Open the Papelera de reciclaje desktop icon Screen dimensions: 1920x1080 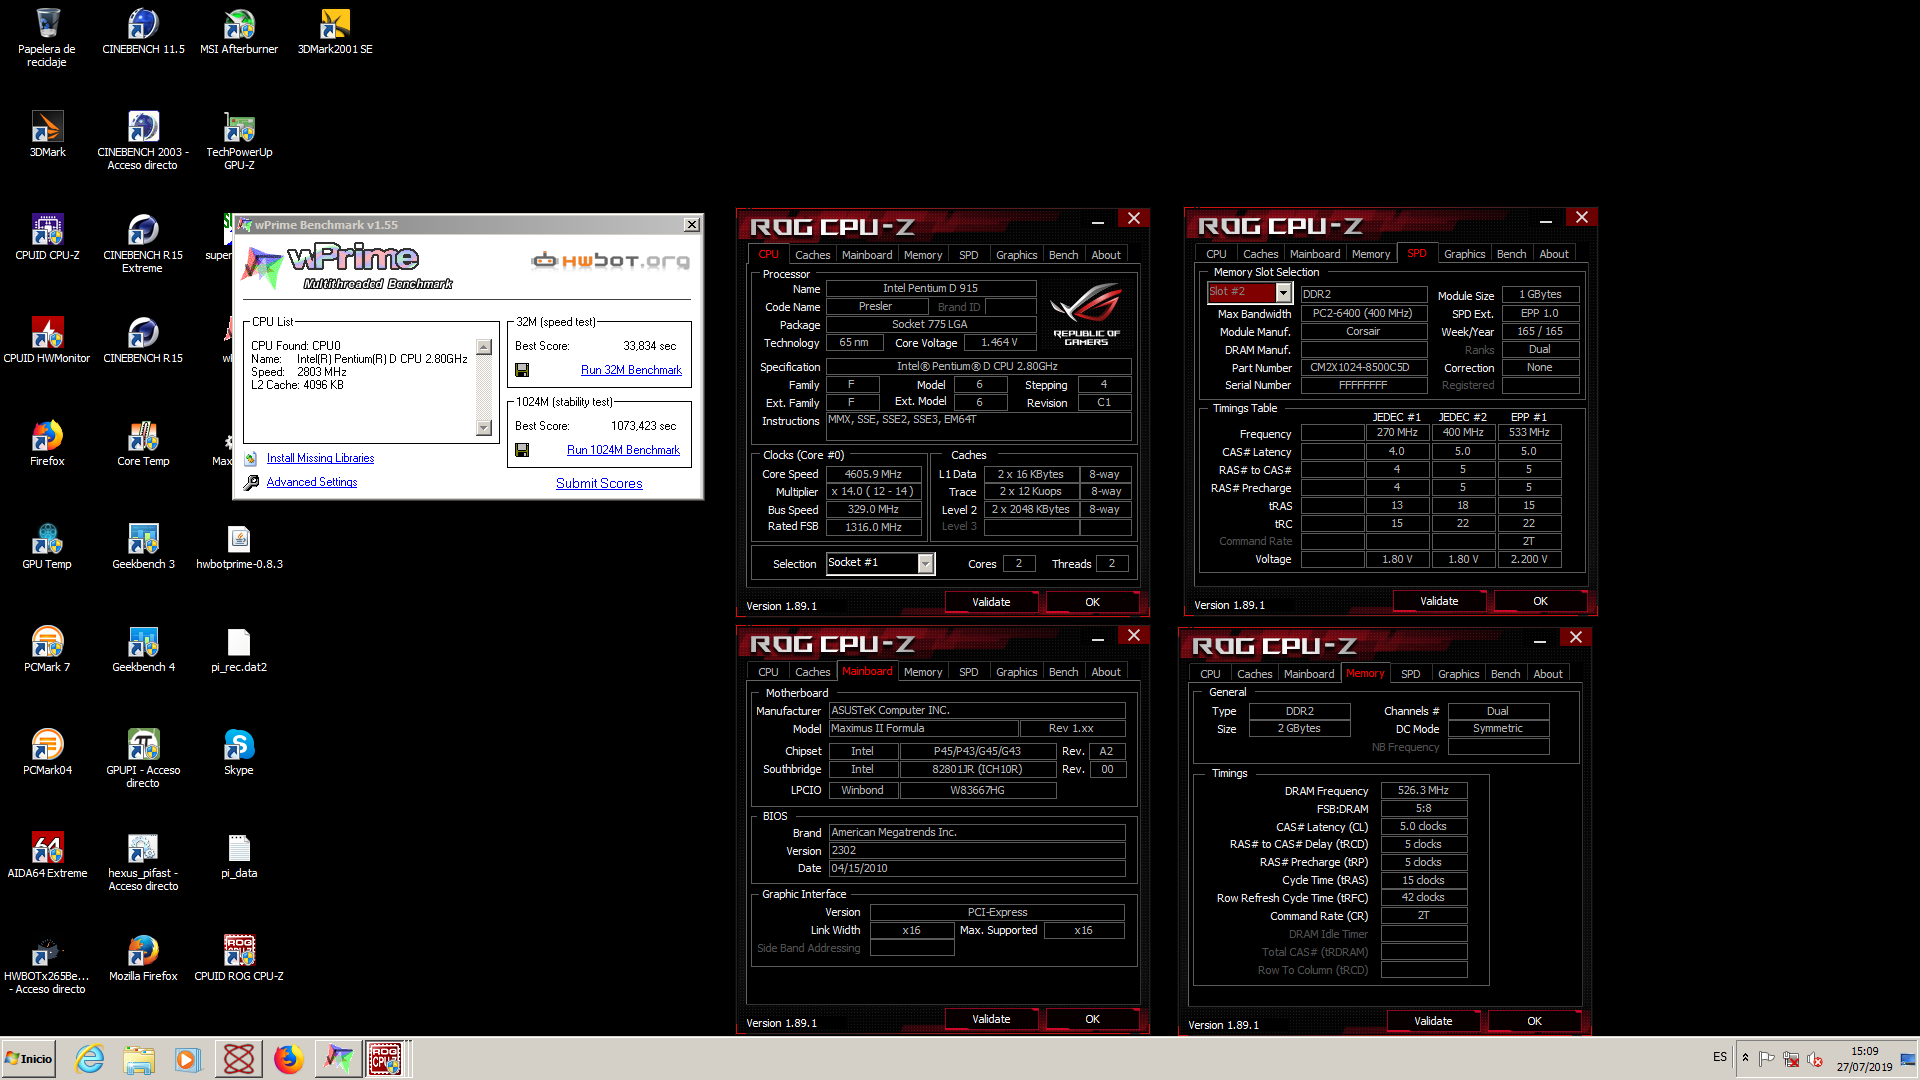47,37
